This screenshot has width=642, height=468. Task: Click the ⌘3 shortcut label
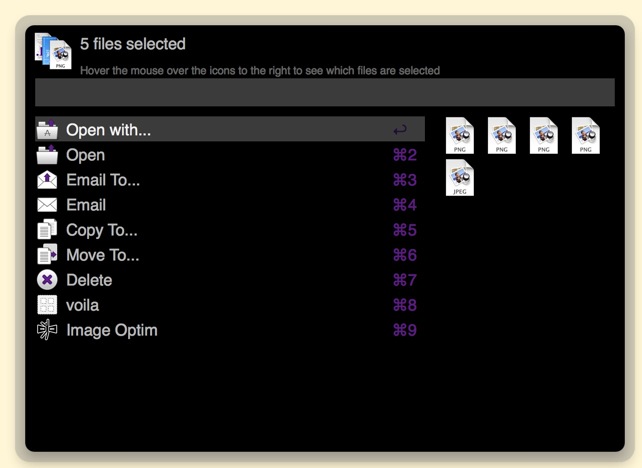click(x=405, y=180)
